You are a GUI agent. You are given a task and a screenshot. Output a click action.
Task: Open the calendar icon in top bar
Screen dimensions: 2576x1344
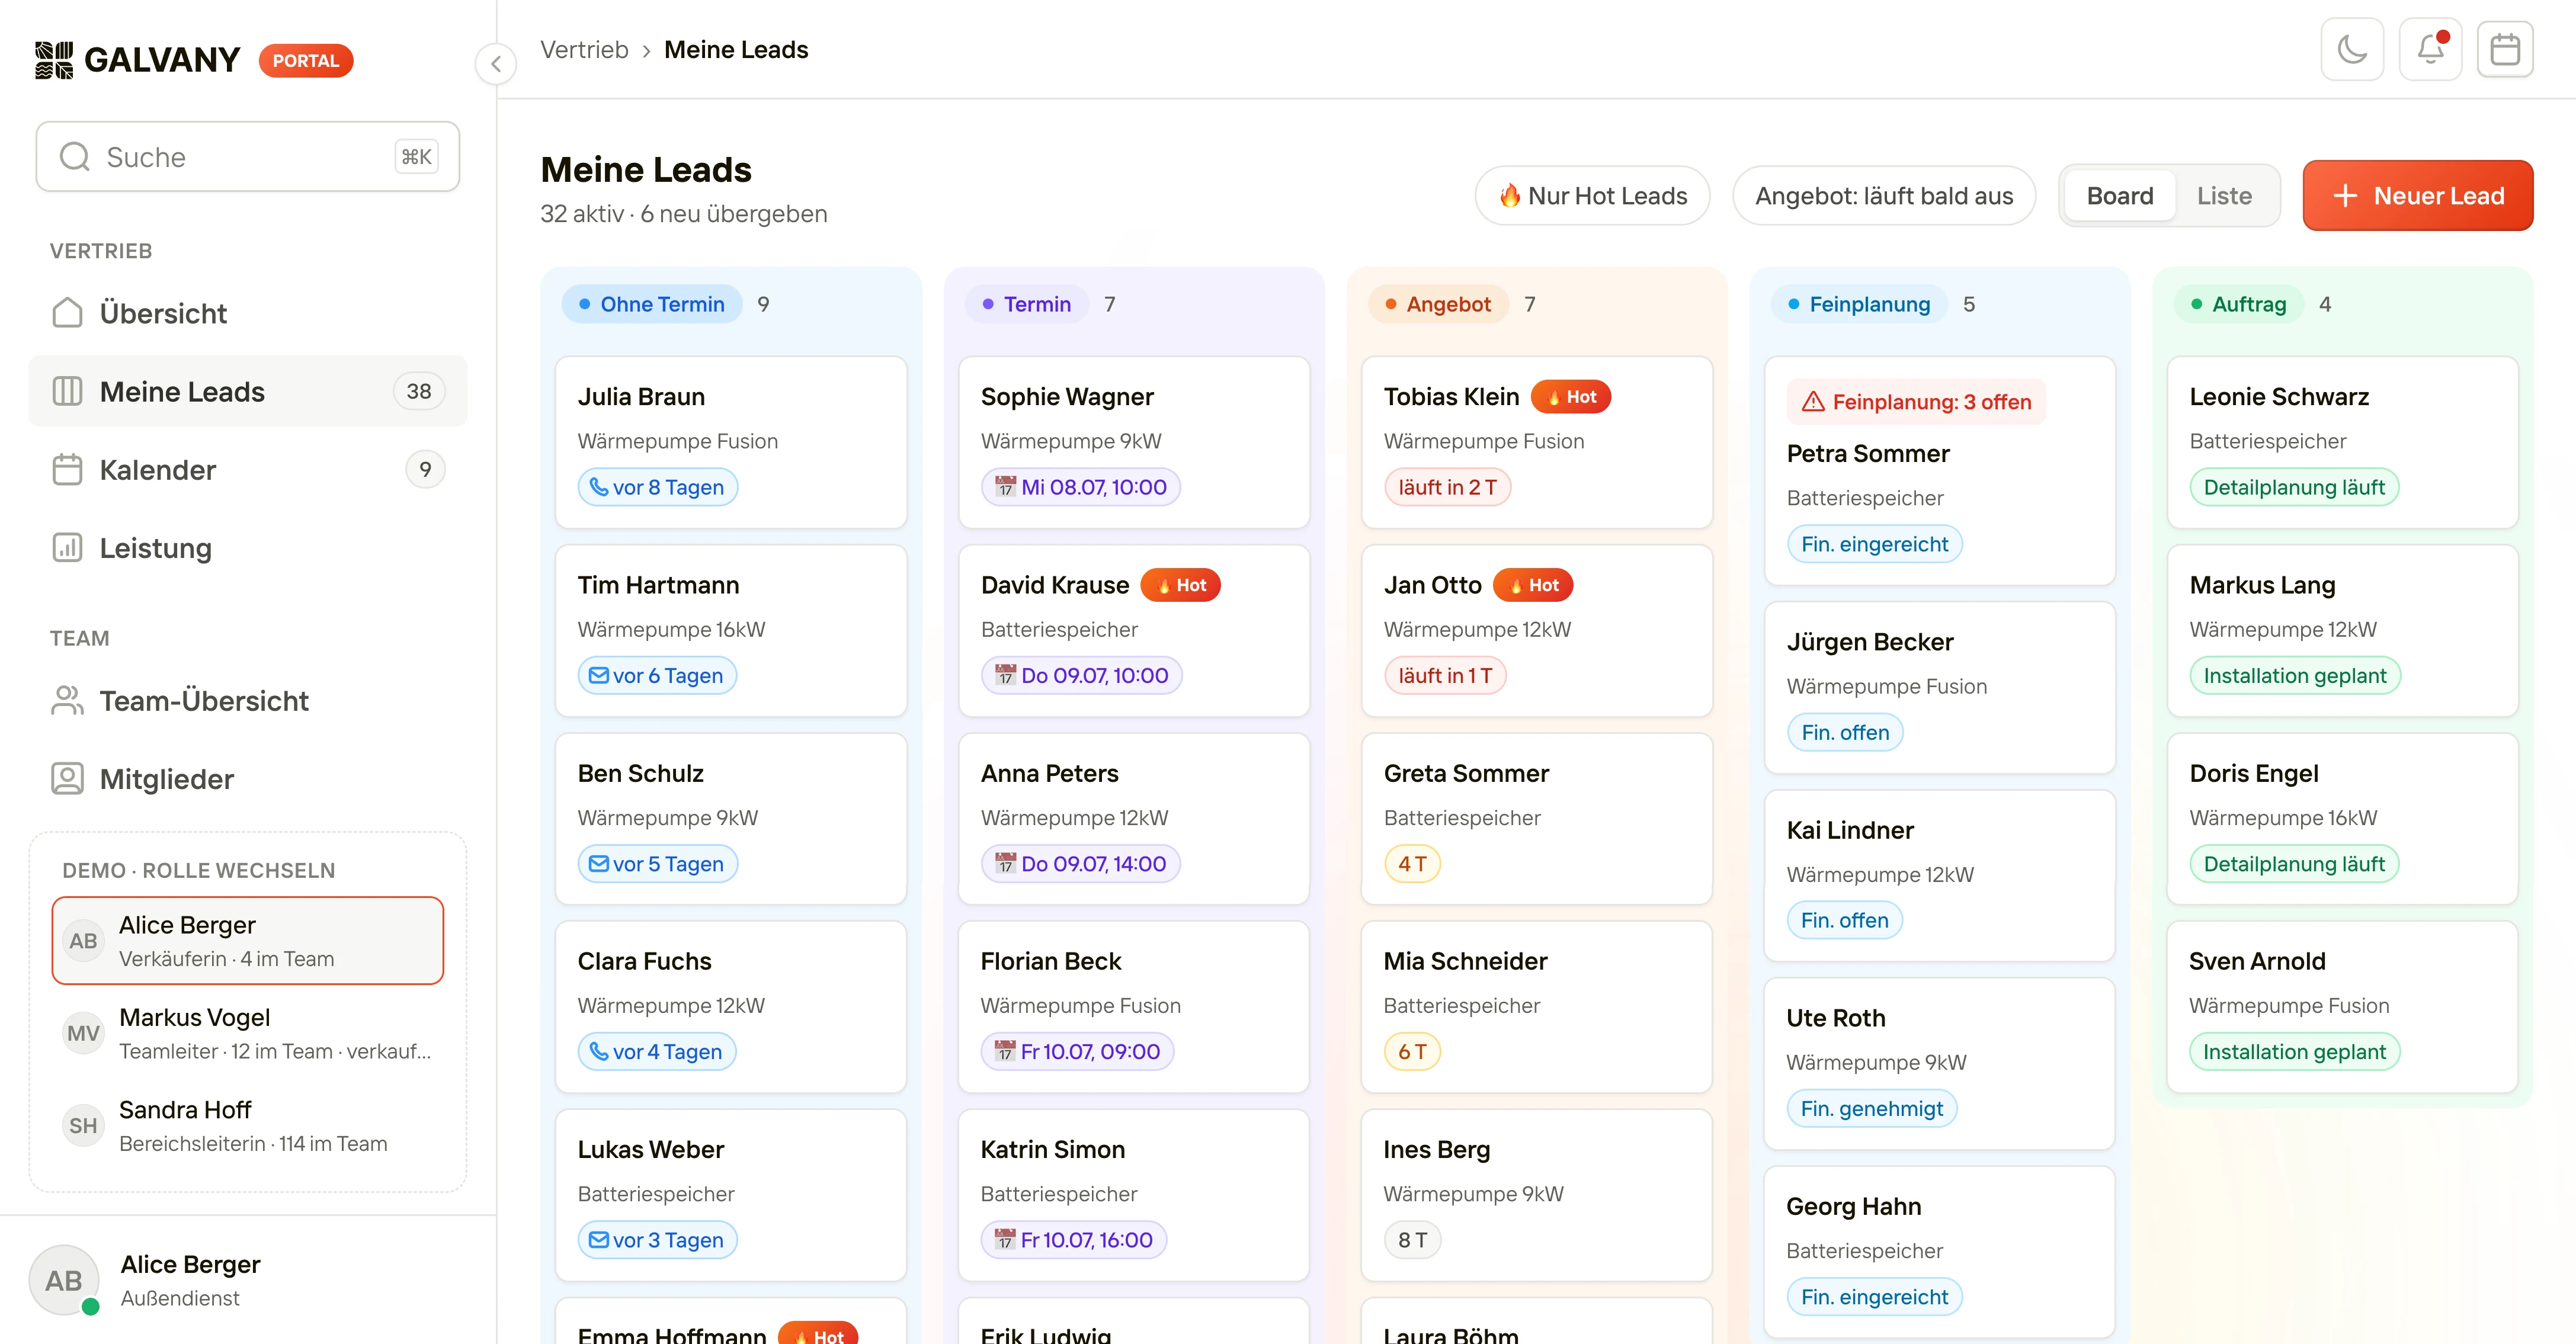[2505, 49]
